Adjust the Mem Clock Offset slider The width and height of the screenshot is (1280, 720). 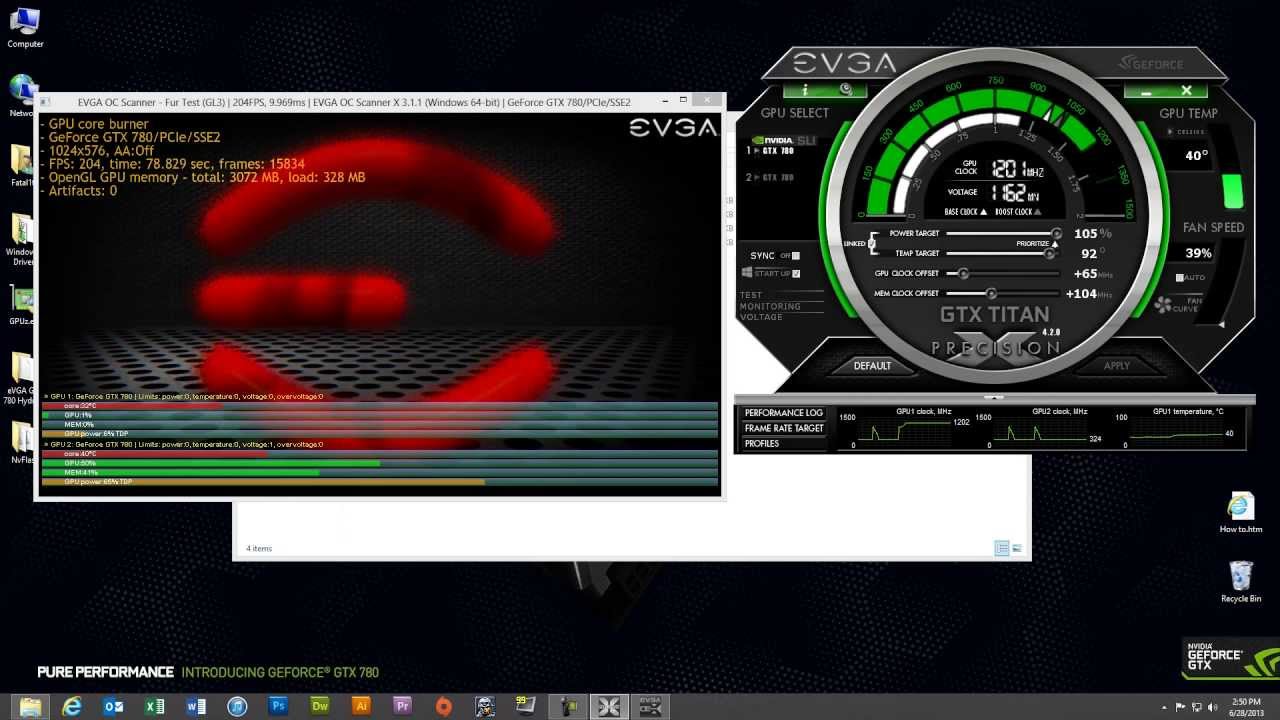pos(991,293)
